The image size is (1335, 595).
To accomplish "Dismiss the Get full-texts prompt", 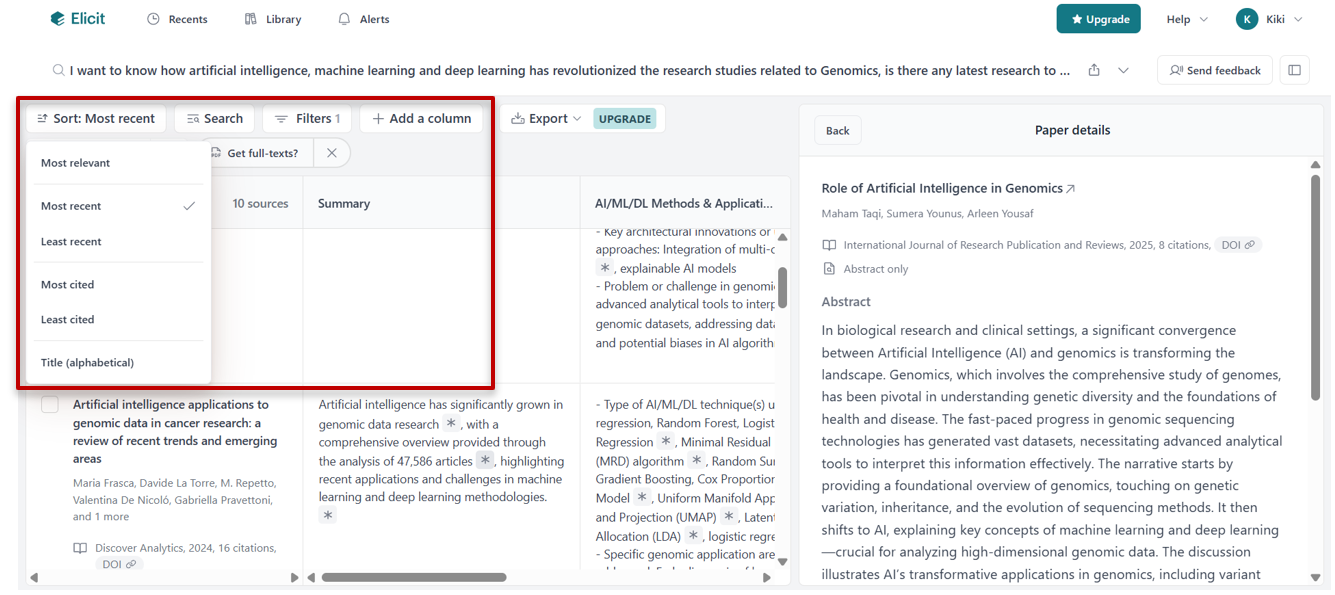I will click(331, 152).
